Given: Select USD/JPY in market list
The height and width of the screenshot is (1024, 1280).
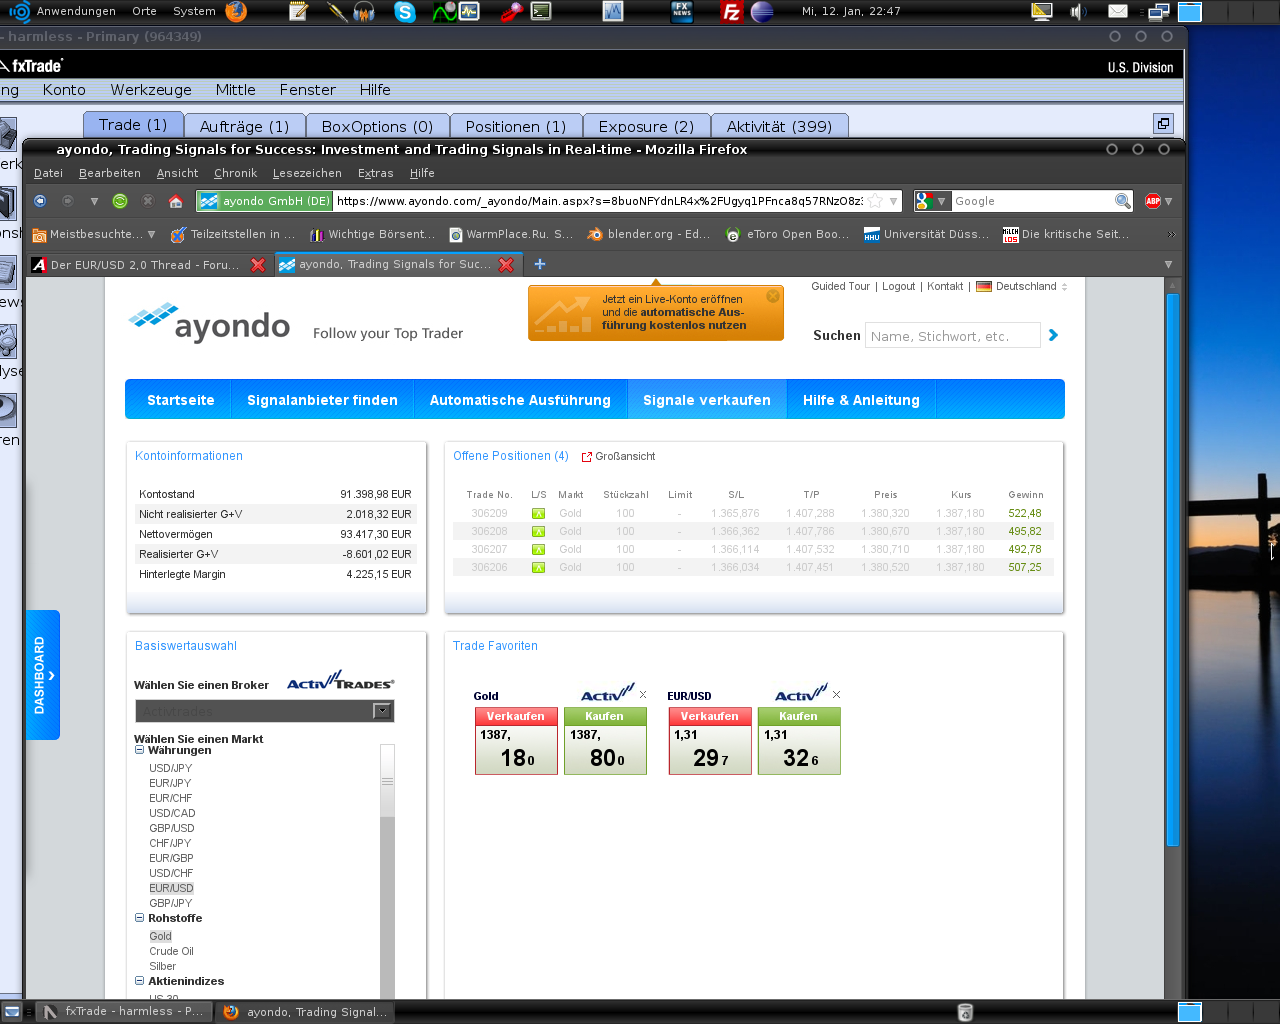Looking at the screenshot, I should click(x=170, y=768).
